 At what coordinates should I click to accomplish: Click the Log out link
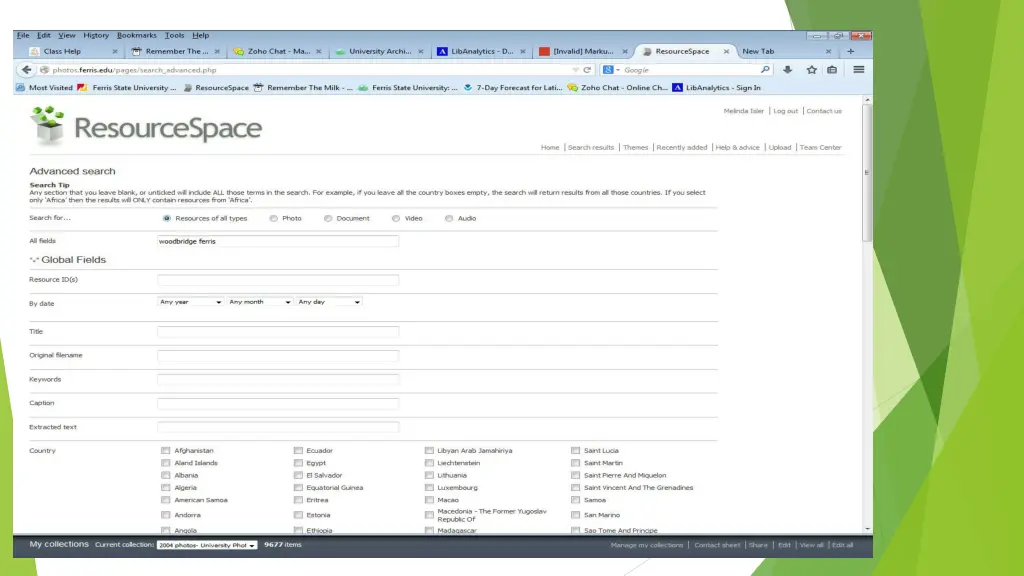(786, 111)
